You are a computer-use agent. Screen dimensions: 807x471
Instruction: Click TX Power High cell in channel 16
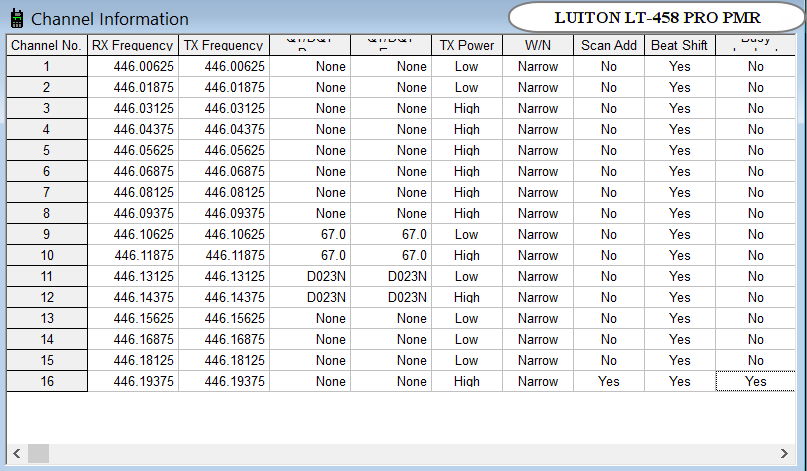(467, 381)
